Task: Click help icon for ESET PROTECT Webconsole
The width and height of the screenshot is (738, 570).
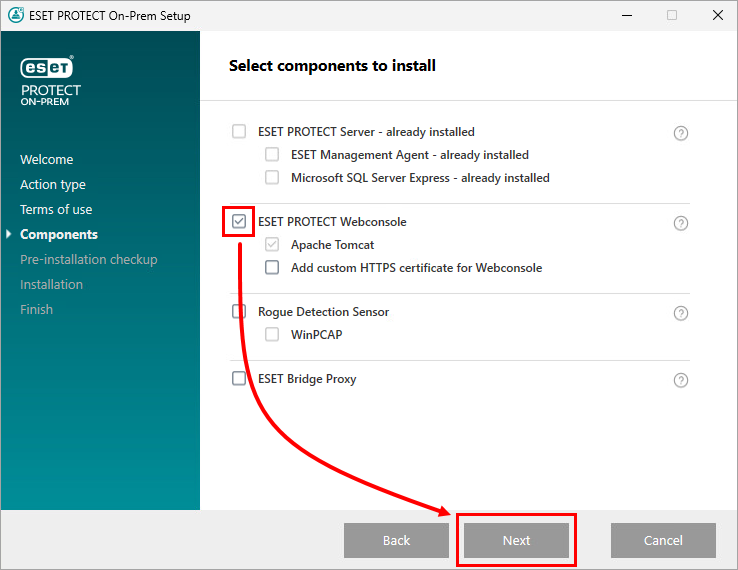Action: click(681, 223)
